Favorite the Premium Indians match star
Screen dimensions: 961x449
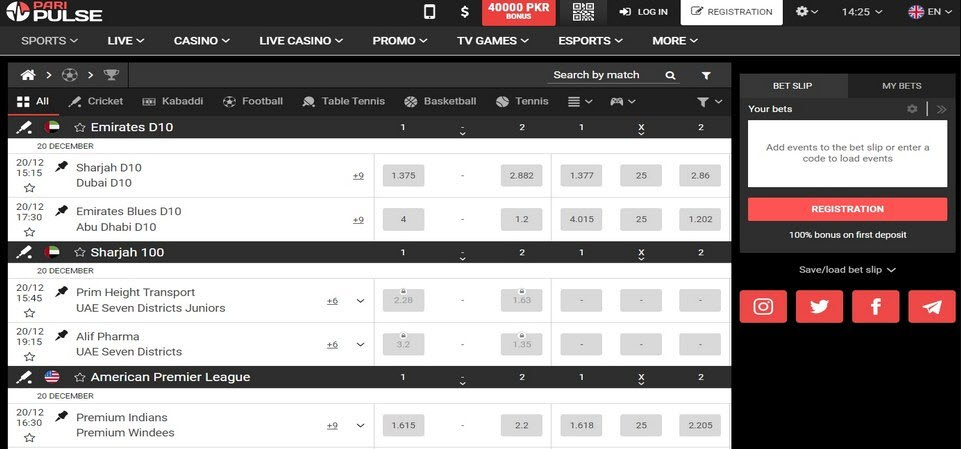pyautogui.click(x=29, y=438)
